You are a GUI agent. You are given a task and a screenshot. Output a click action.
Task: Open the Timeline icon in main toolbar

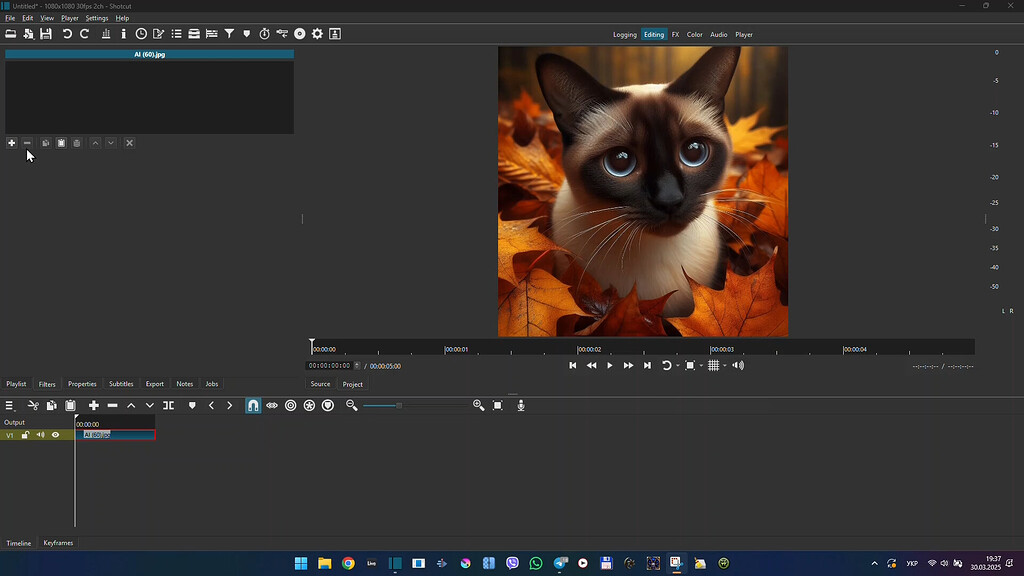tap(212, 34)
